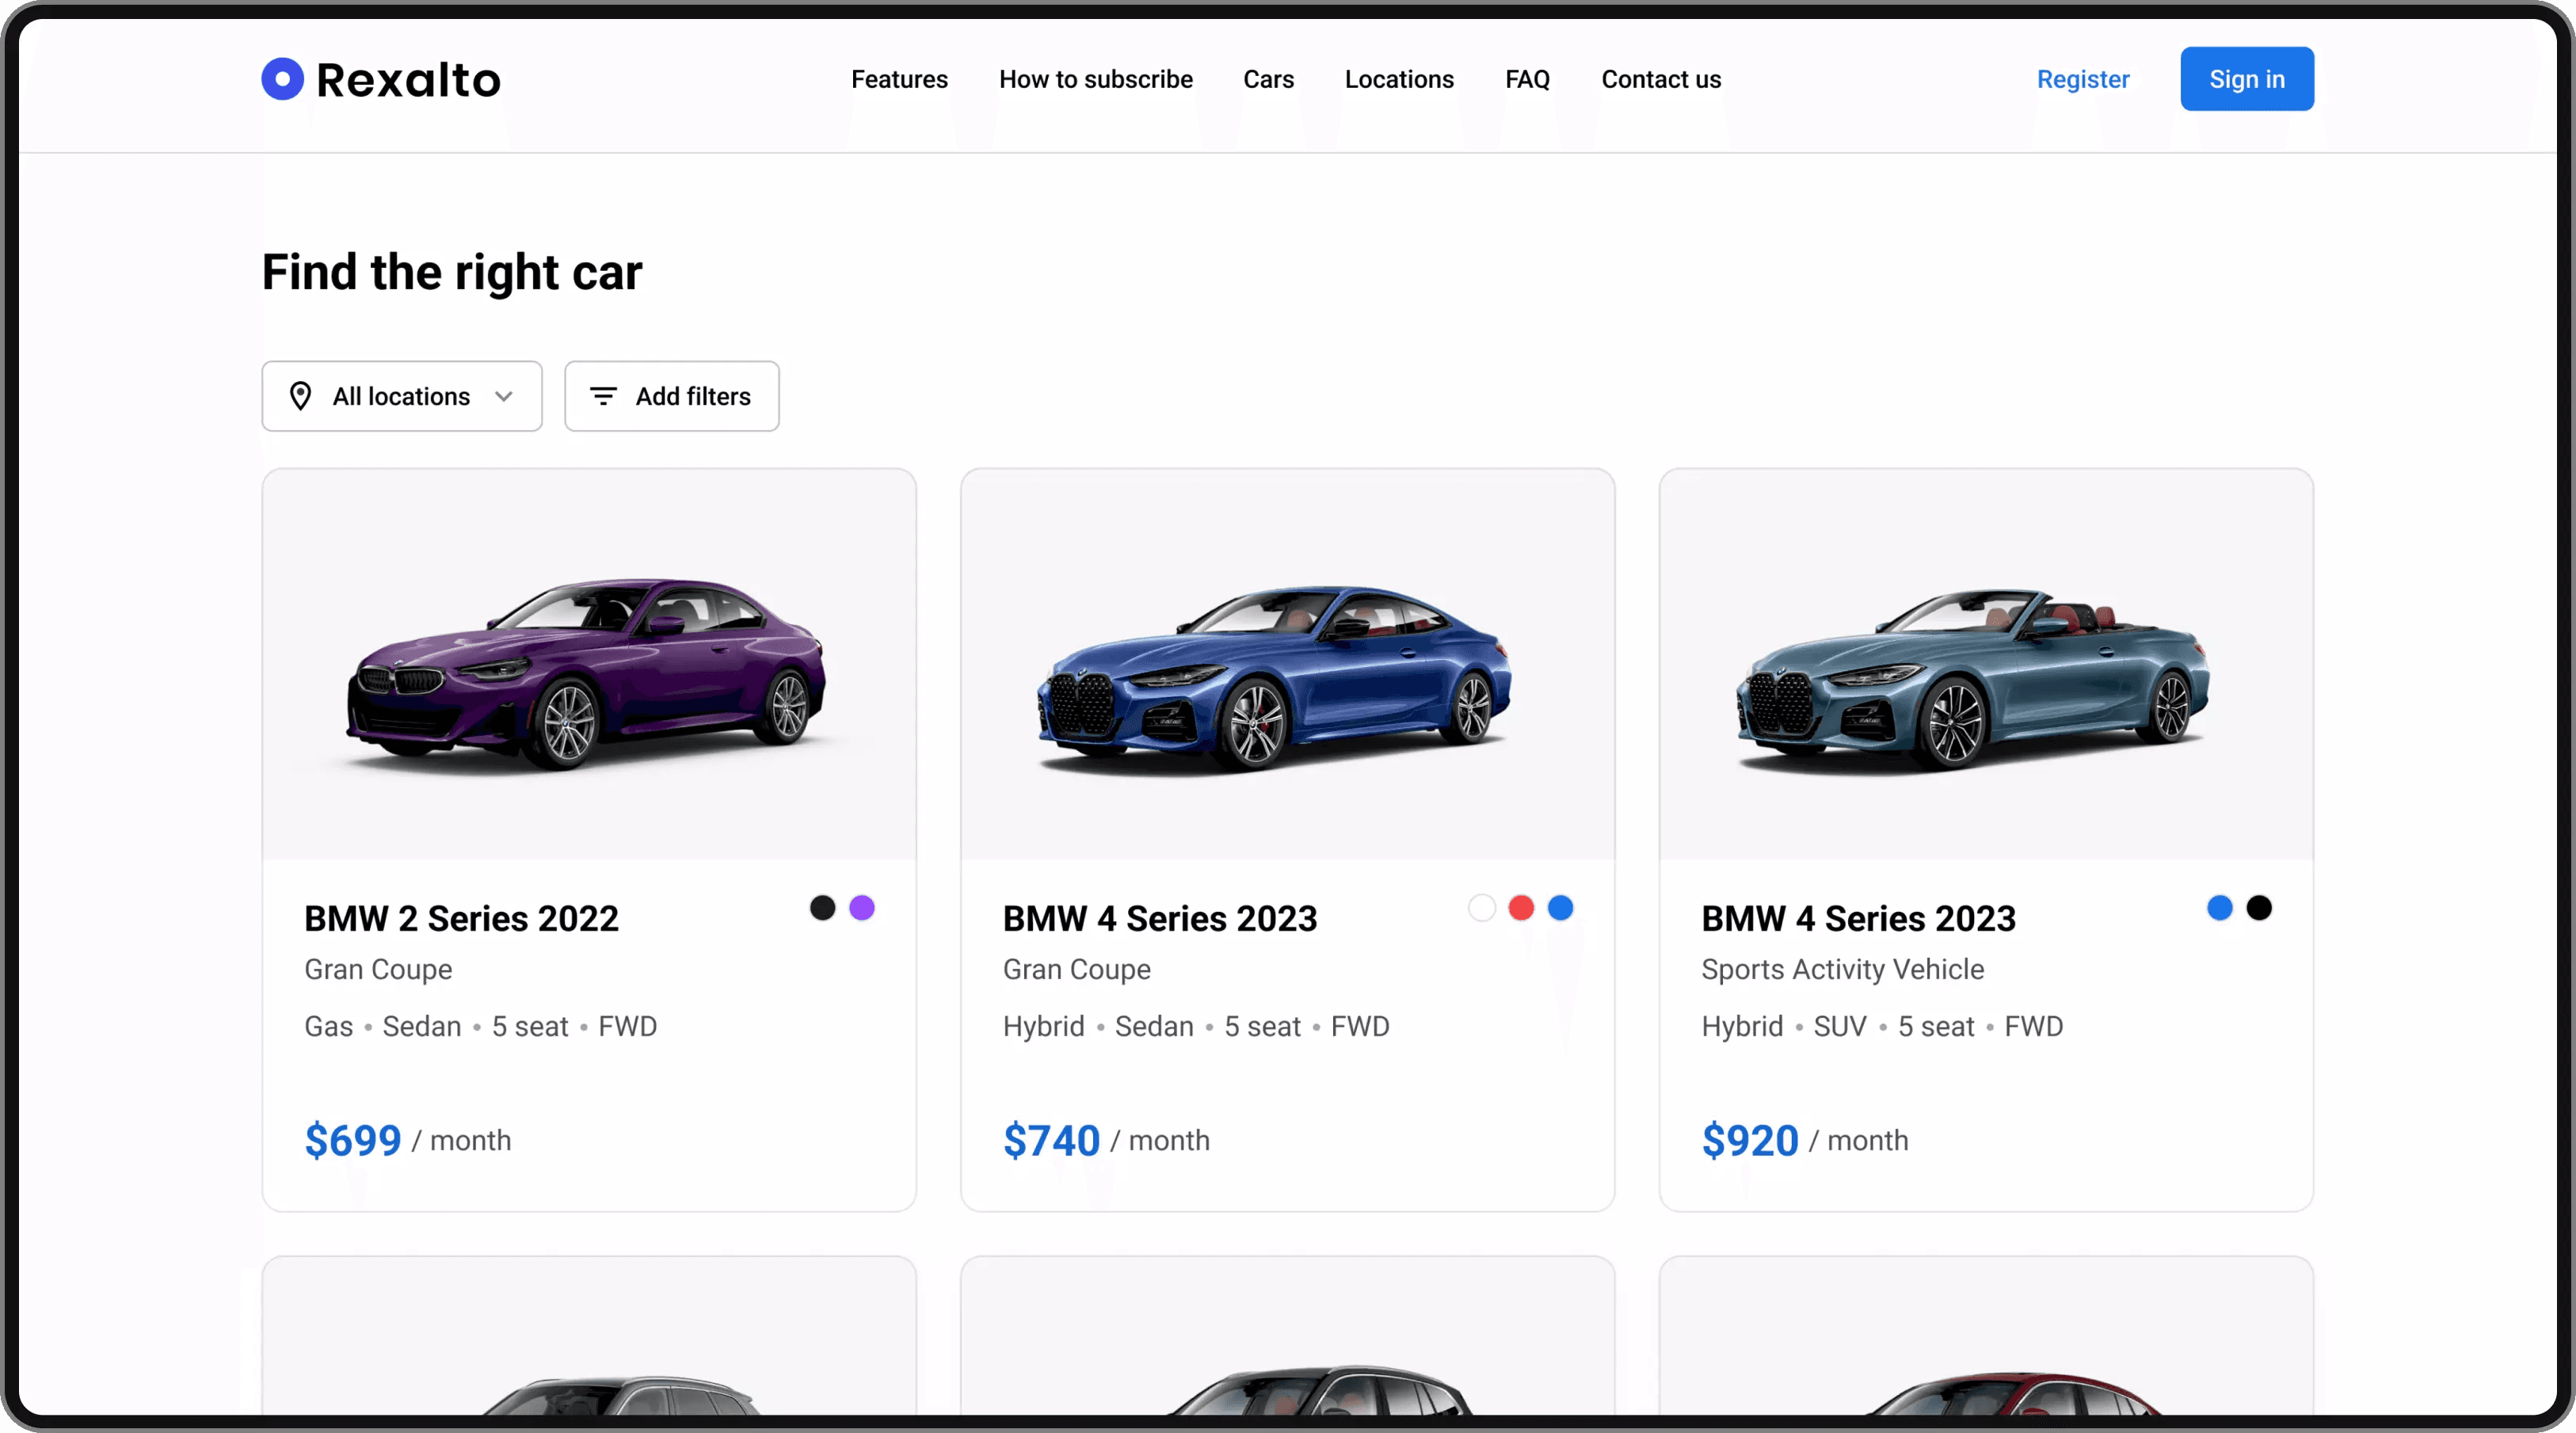Viewport: 2576px width, 1433px height.
Task: Open the Locations nav link
Action: coord(1399,79)
